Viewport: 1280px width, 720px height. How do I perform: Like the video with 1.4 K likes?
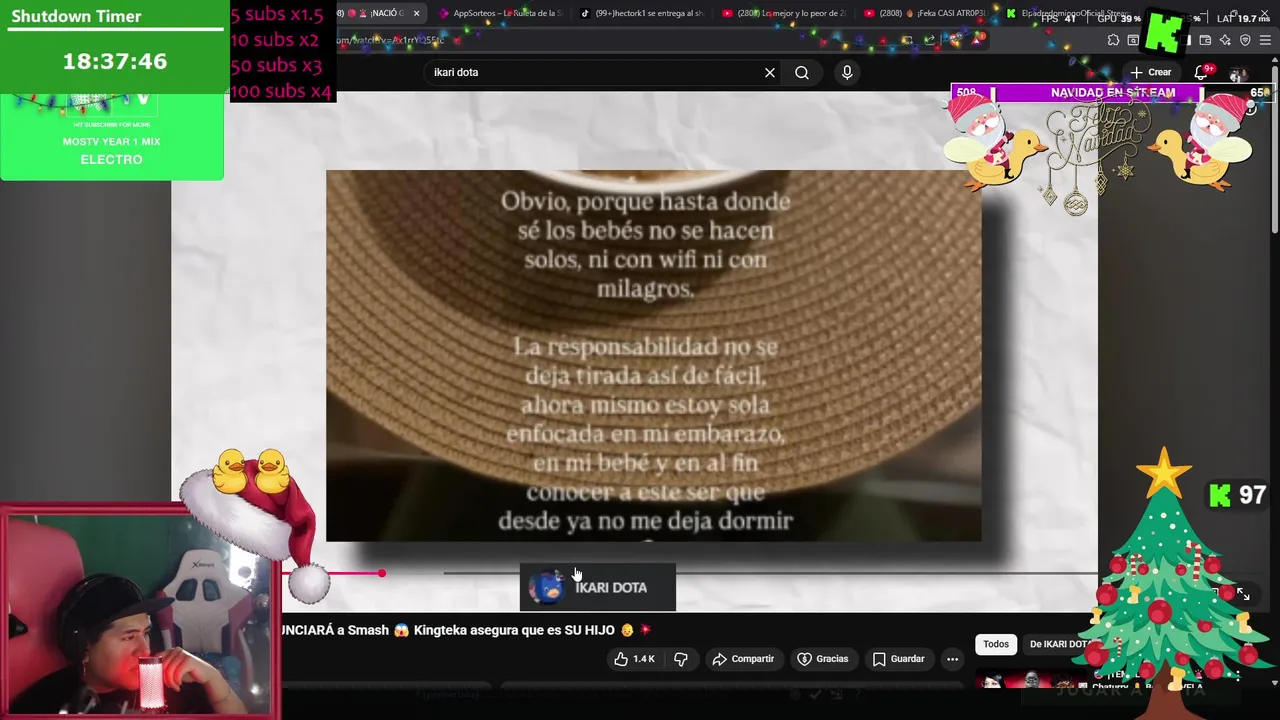634,659
